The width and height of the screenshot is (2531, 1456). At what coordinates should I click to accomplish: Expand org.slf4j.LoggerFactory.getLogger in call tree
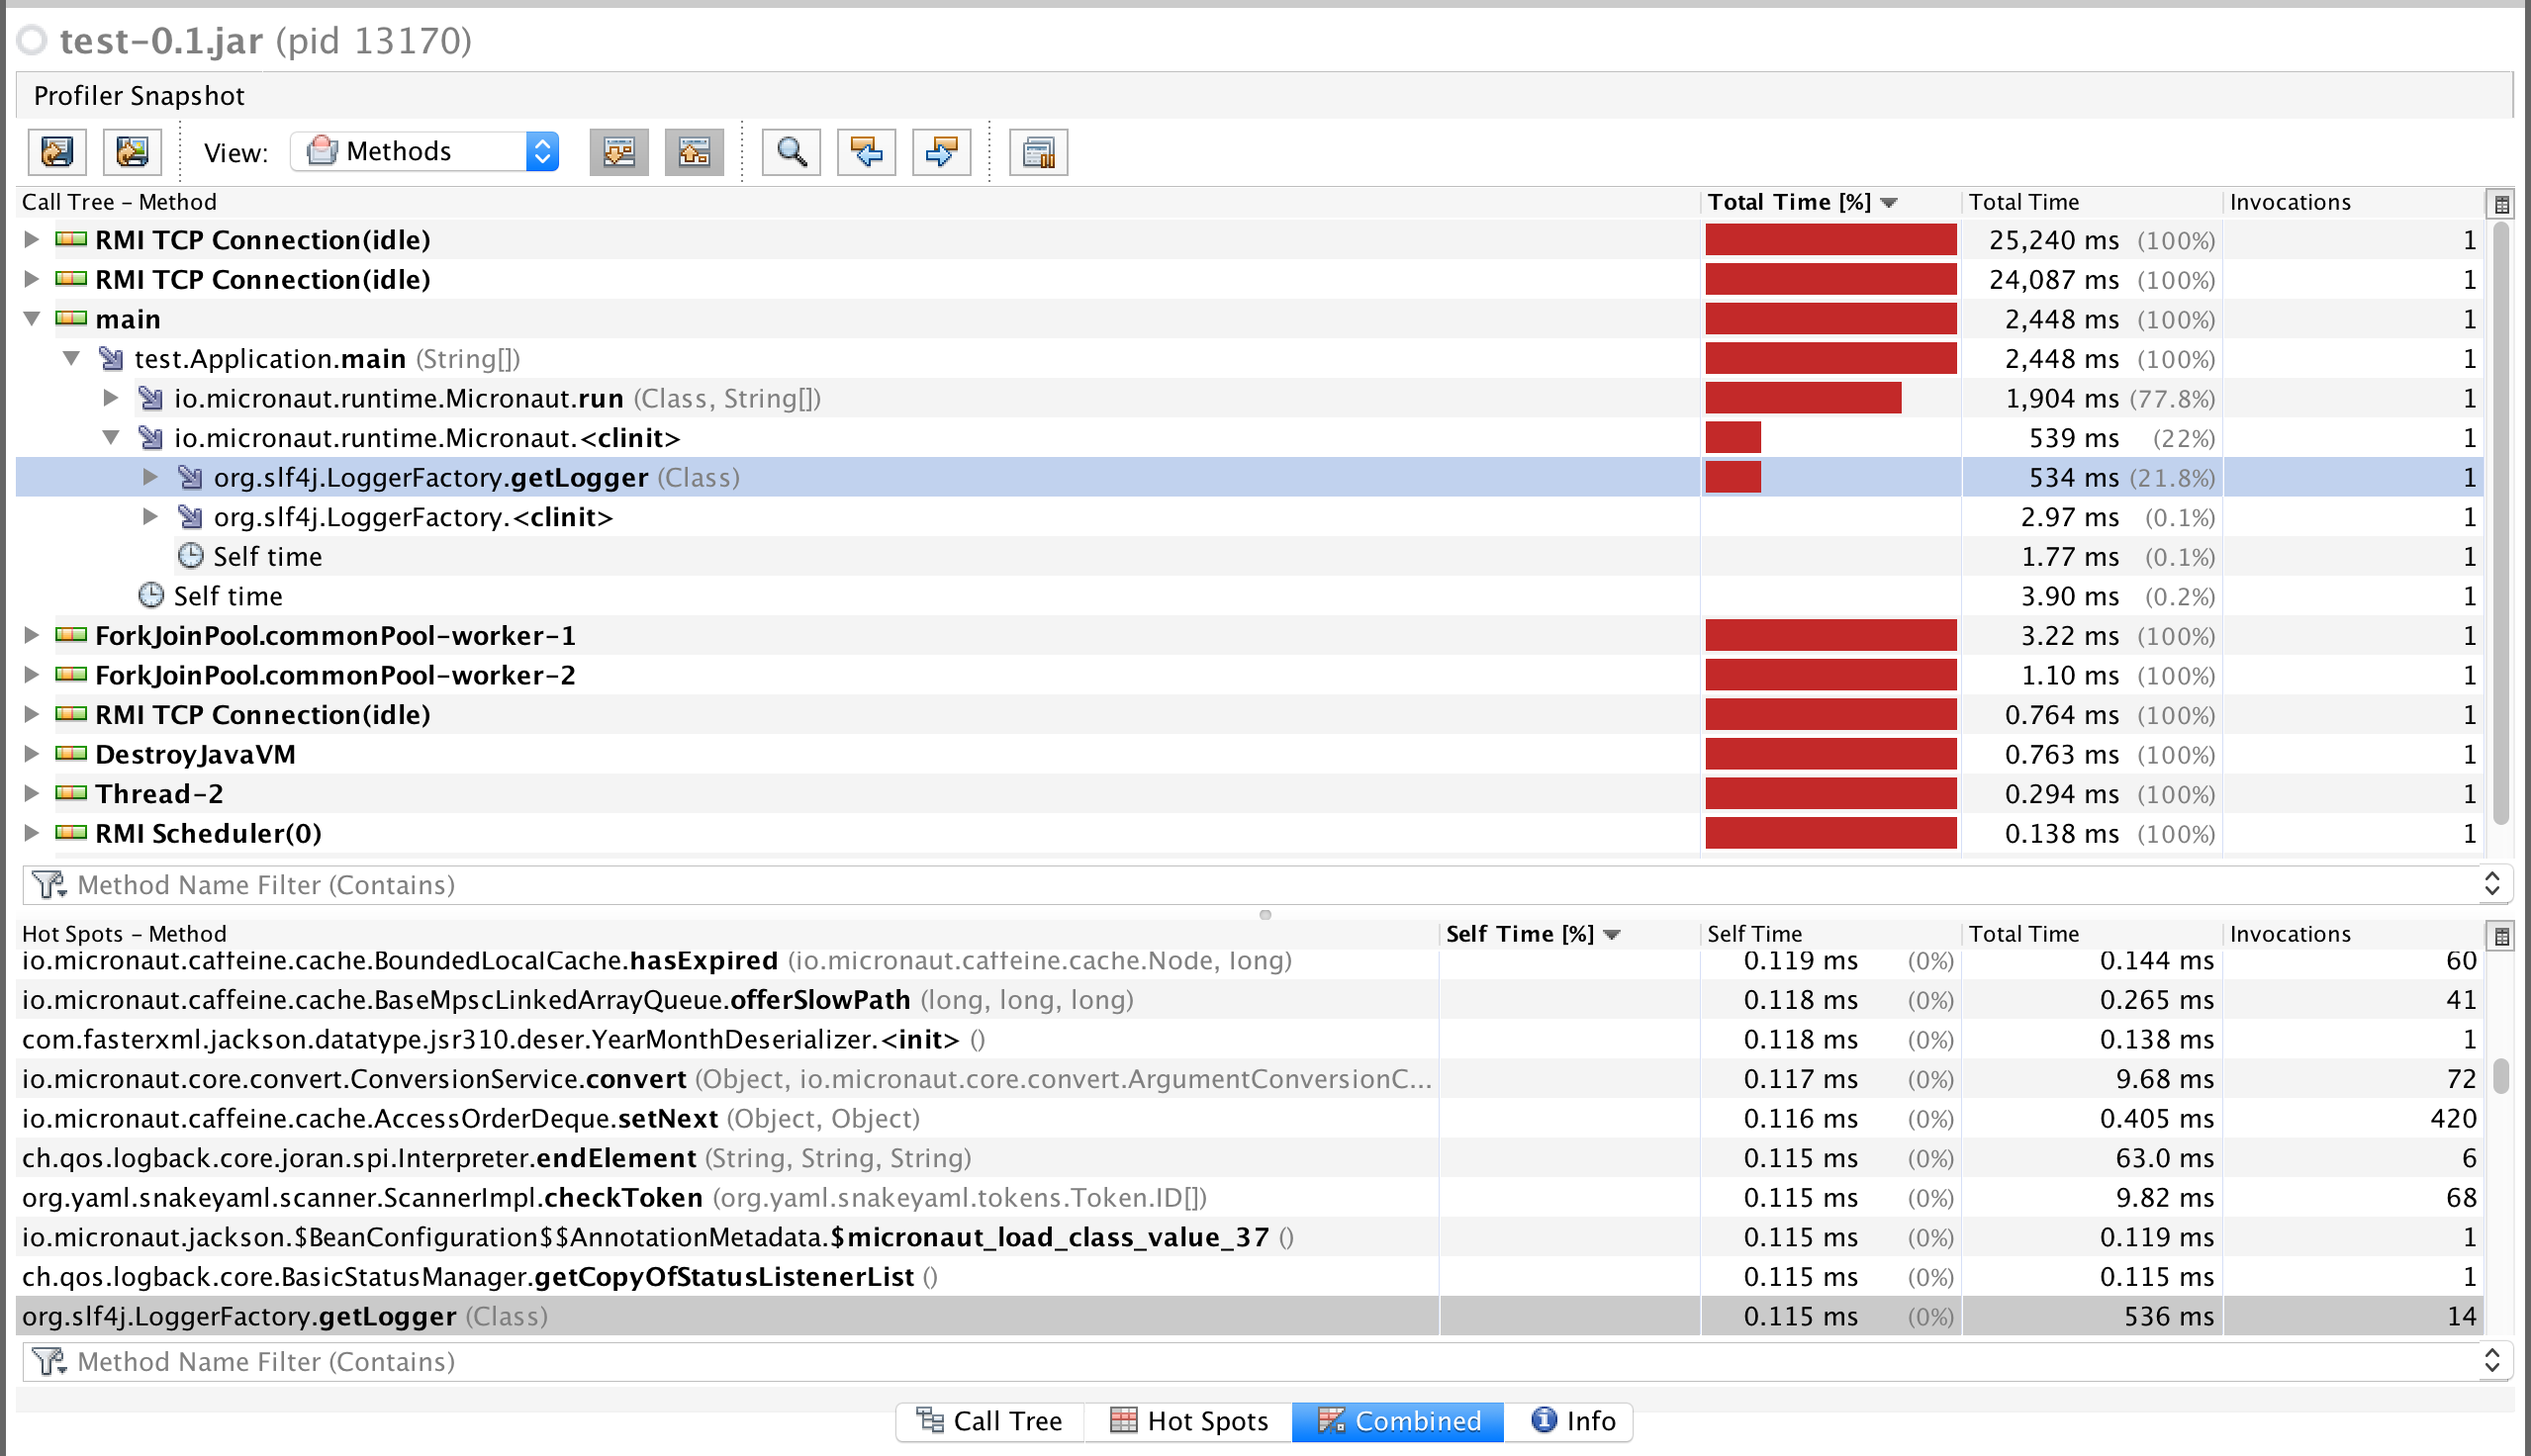pos(150,477)
